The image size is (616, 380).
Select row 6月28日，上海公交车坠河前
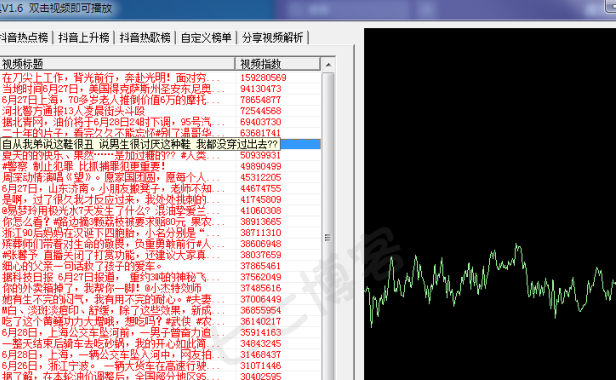point(160,332)
